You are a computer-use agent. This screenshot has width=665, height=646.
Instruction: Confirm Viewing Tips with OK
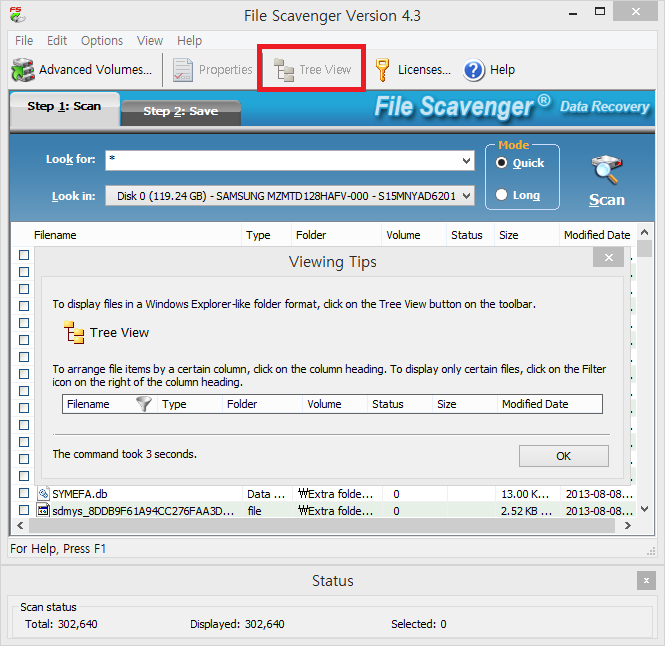point(564,456)
